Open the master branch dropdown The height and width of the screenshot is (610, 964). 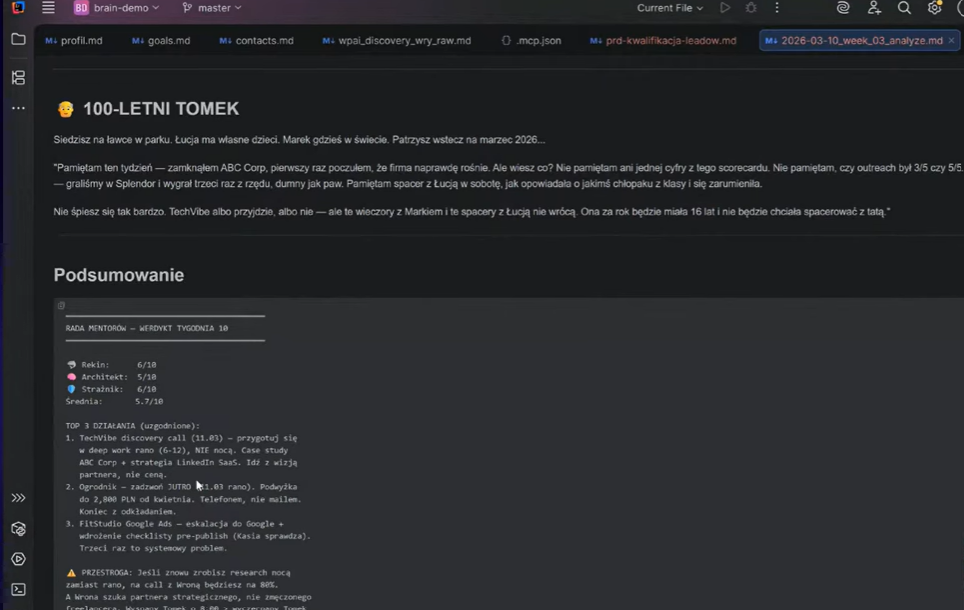(212, 8)
